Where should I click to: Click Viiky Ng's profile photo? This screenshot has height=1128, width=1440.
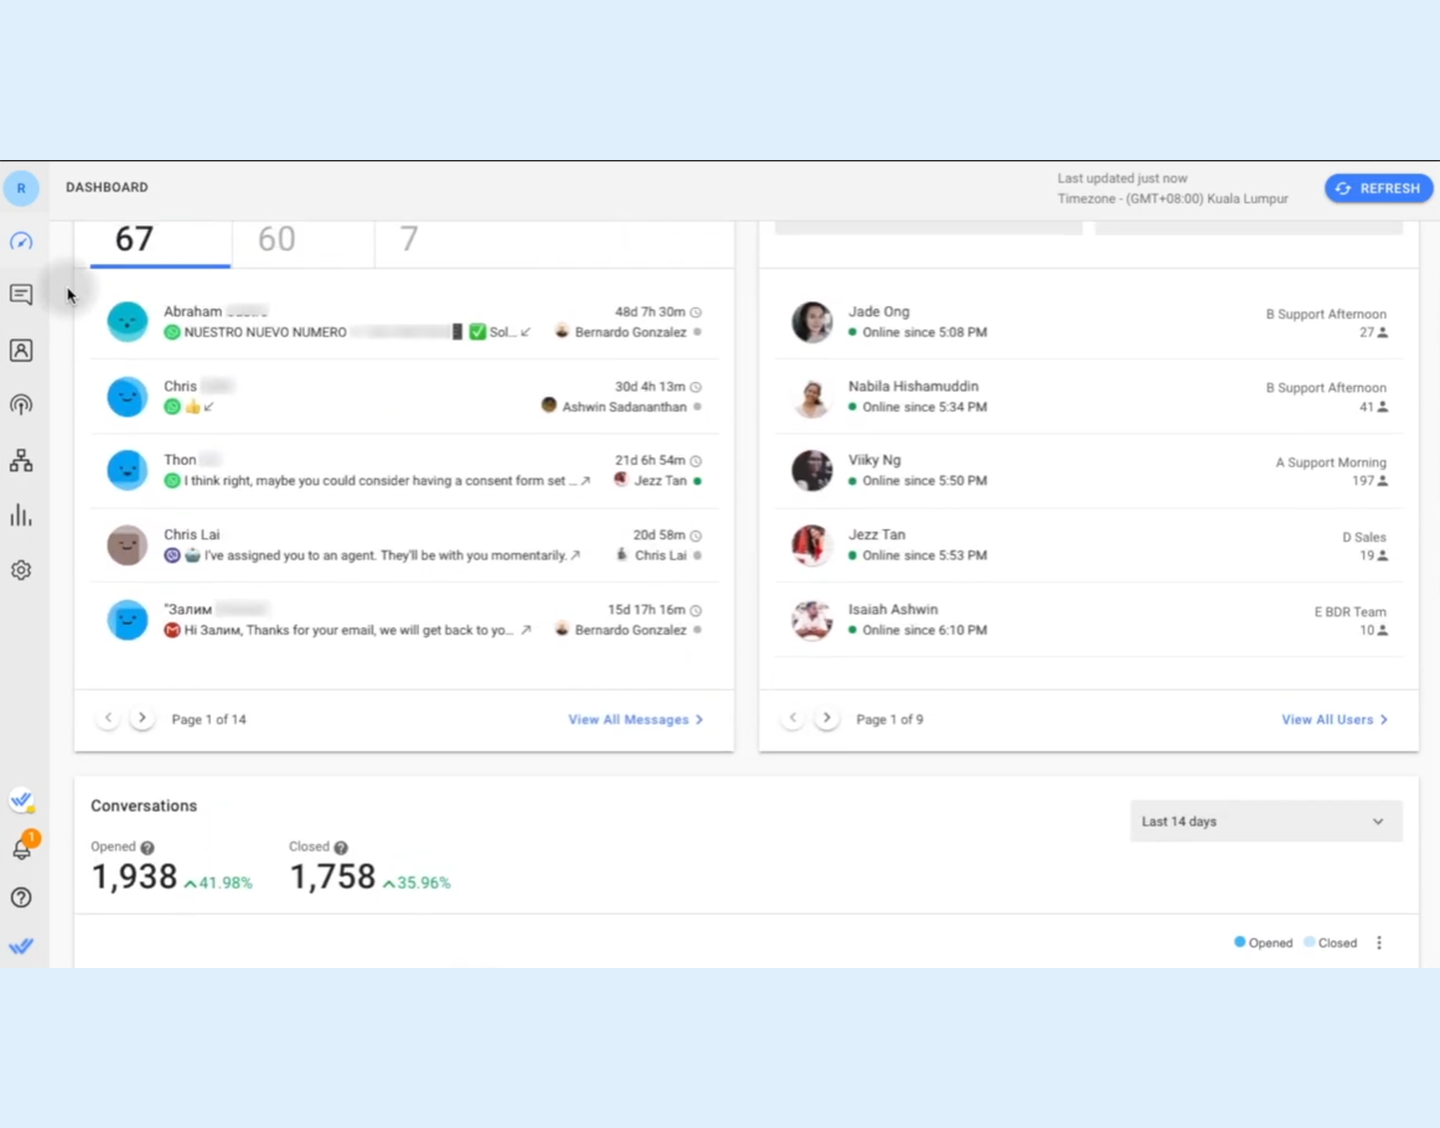coord(812,470)
